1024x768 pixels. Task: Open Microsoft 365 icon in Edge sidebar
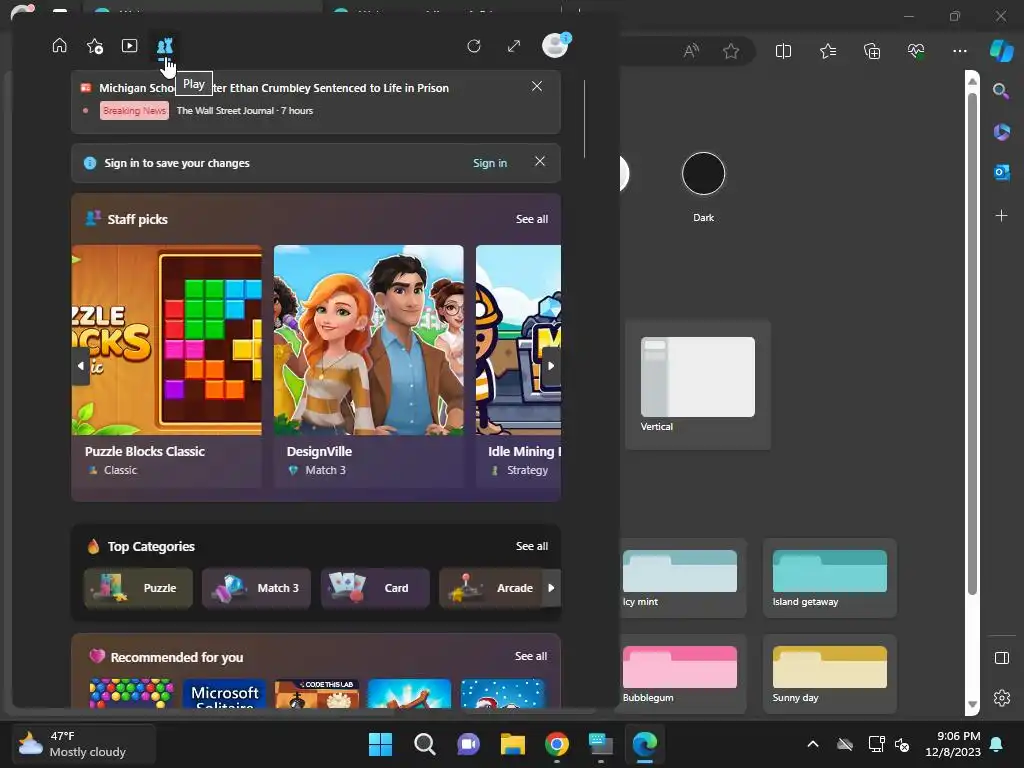(1001, 132)
